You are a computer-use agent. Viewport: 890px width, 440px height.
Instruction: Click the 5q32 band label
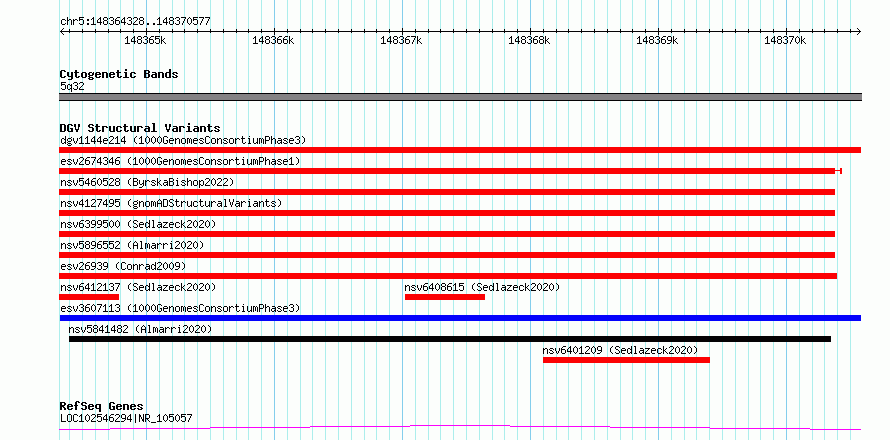72,87
